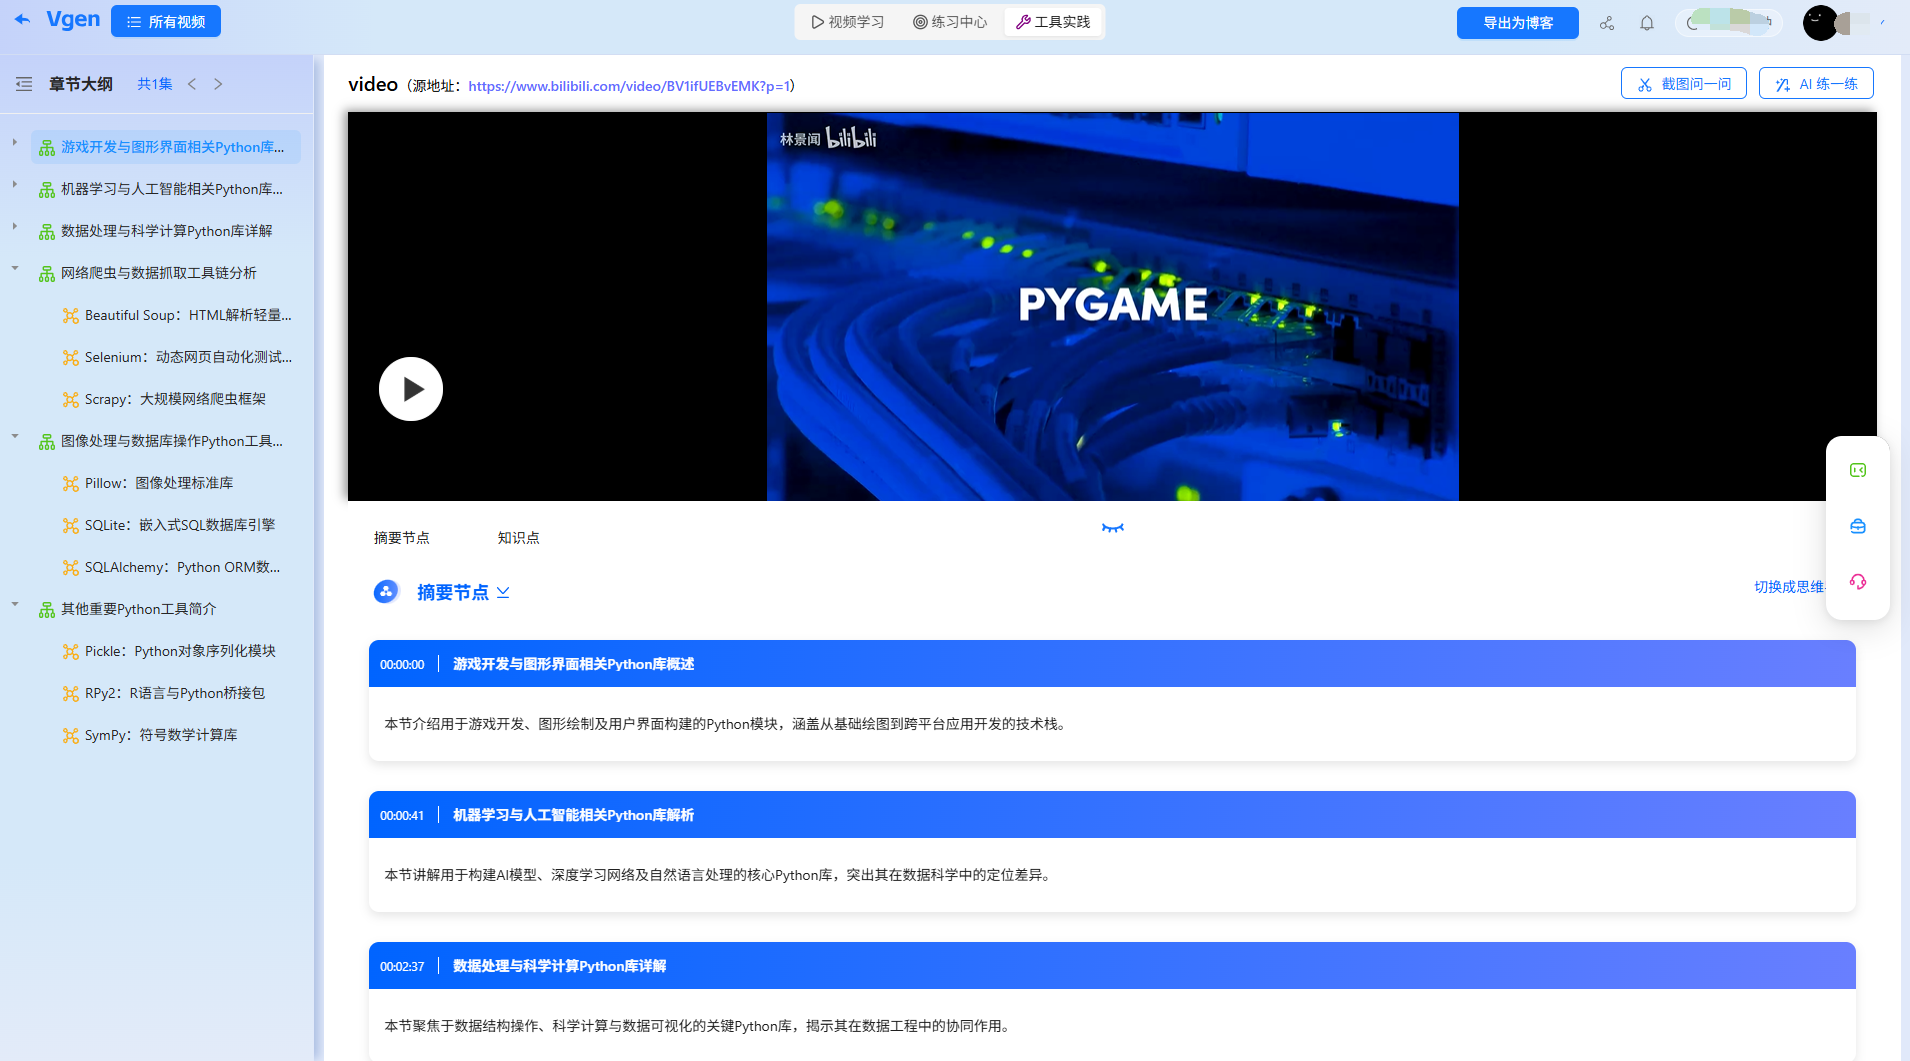1910x1061 pixels.
Task: Open the bilibili source URL link
Action: [629, 86]
